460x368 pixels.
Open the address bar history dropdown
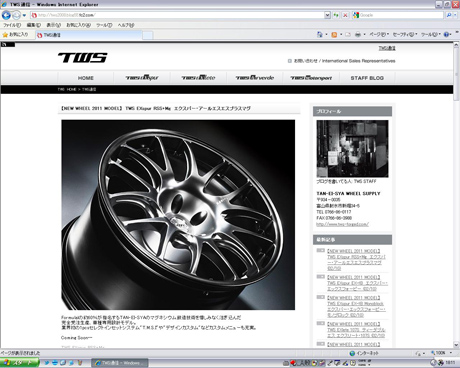tap(327, 15)
